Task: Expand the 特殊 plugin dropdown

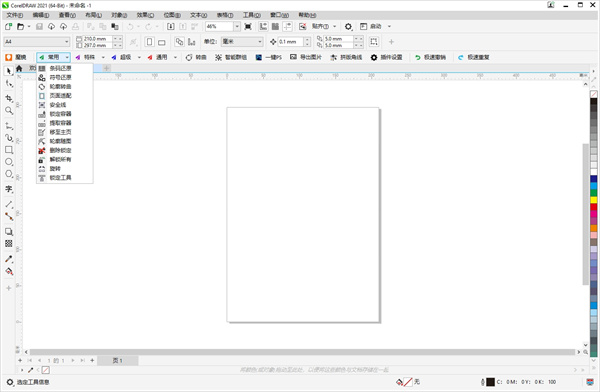Action: click(103, 57)
